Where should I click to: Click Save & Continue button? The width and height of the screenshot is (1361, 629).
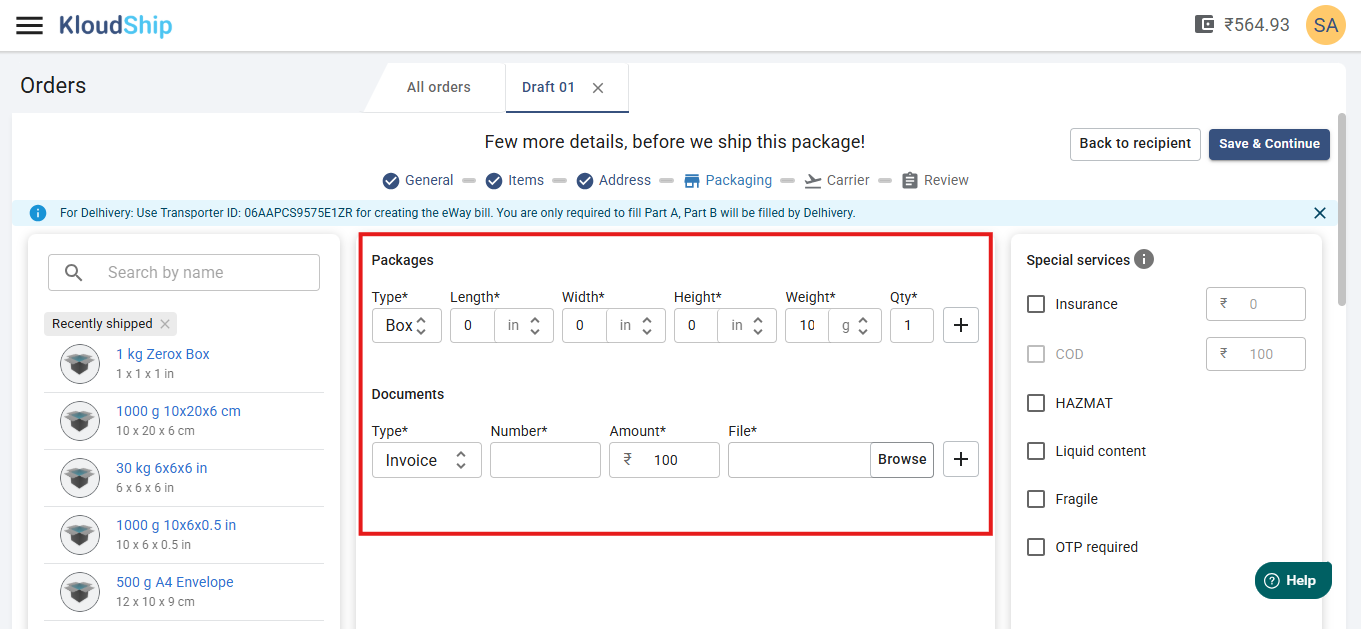(x=1269, y=144)
